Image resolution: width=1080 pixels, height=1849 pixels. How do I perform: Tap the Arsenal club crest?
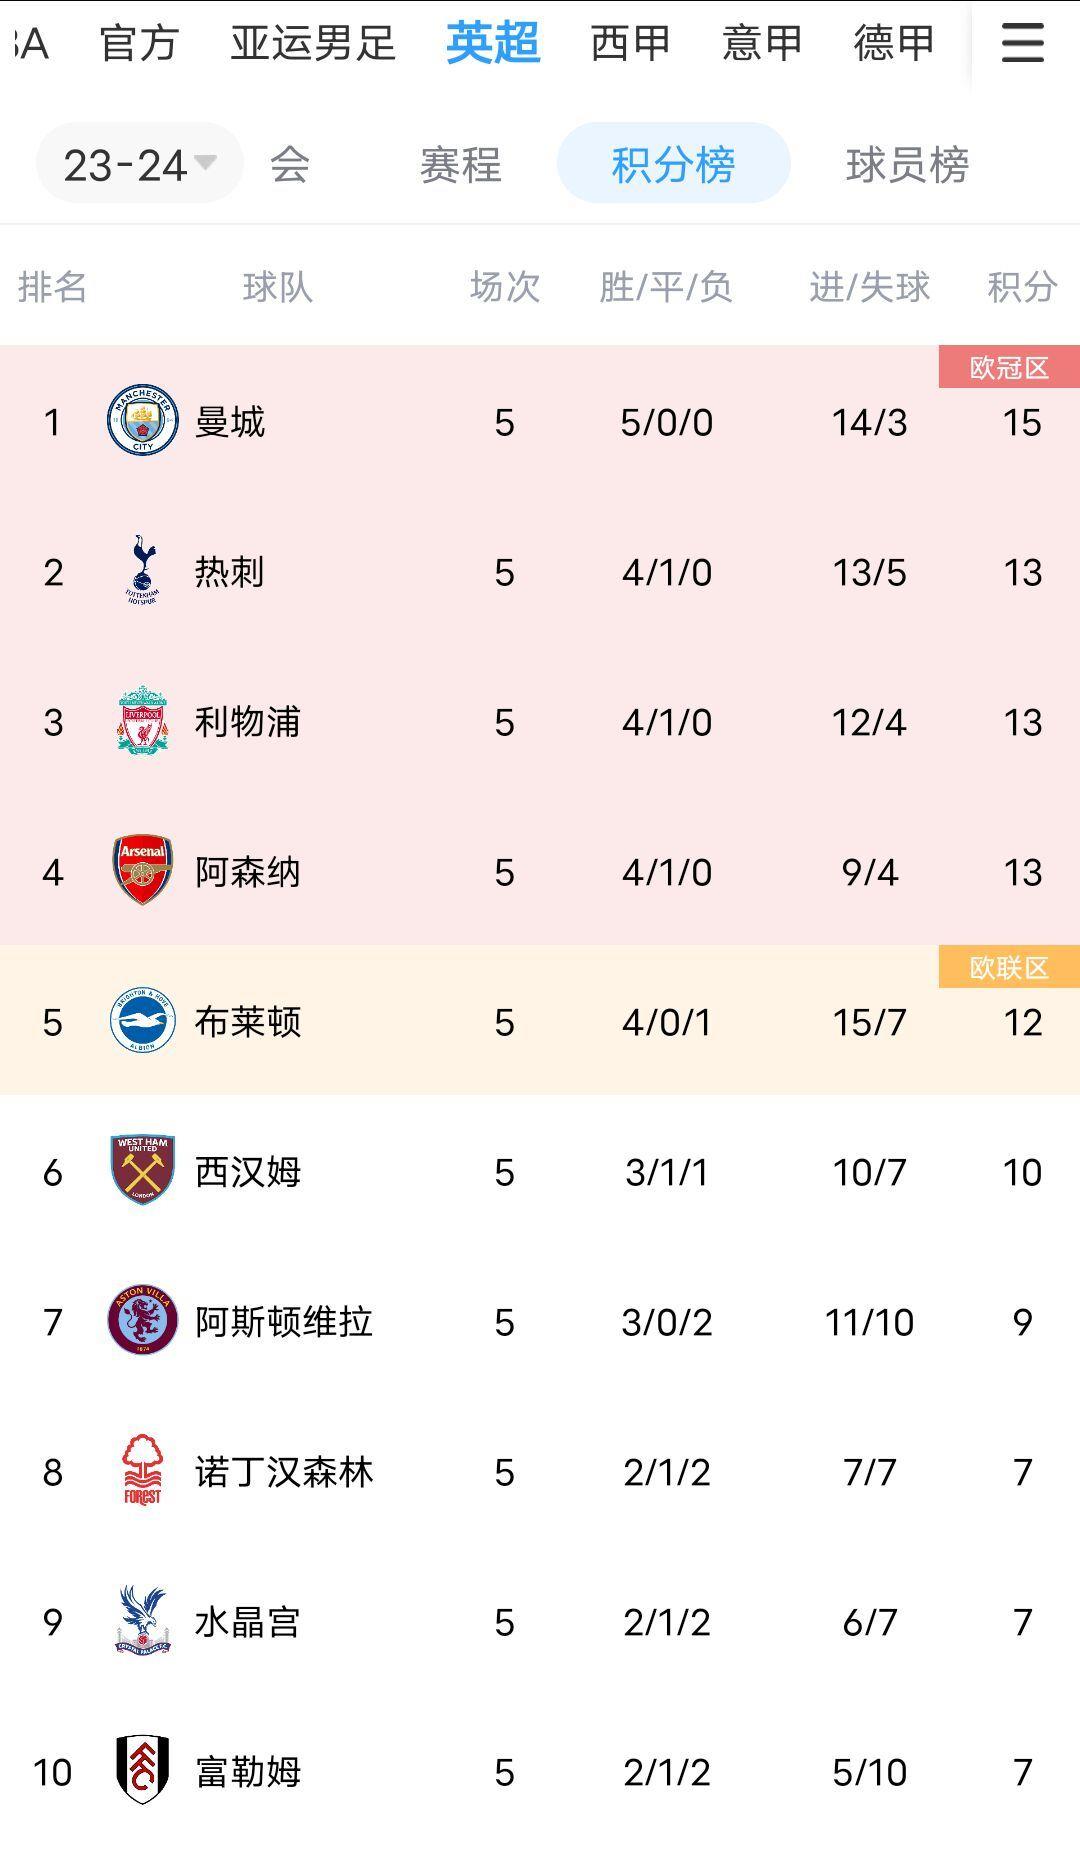point(142,871)
